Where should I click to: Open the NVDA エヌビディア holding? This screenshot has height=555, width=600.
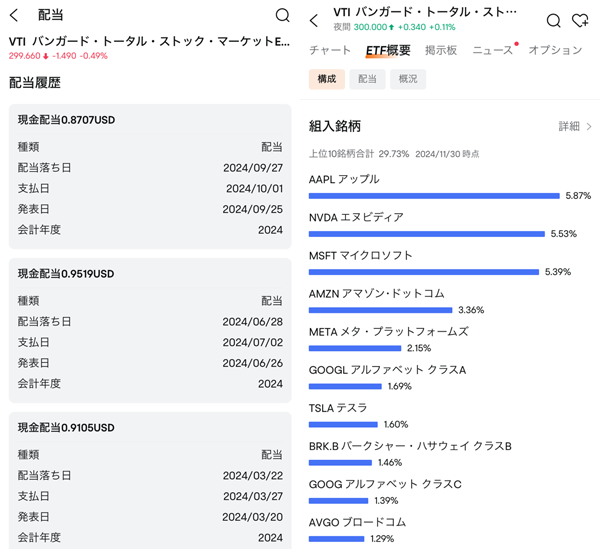tap(356, 217)
